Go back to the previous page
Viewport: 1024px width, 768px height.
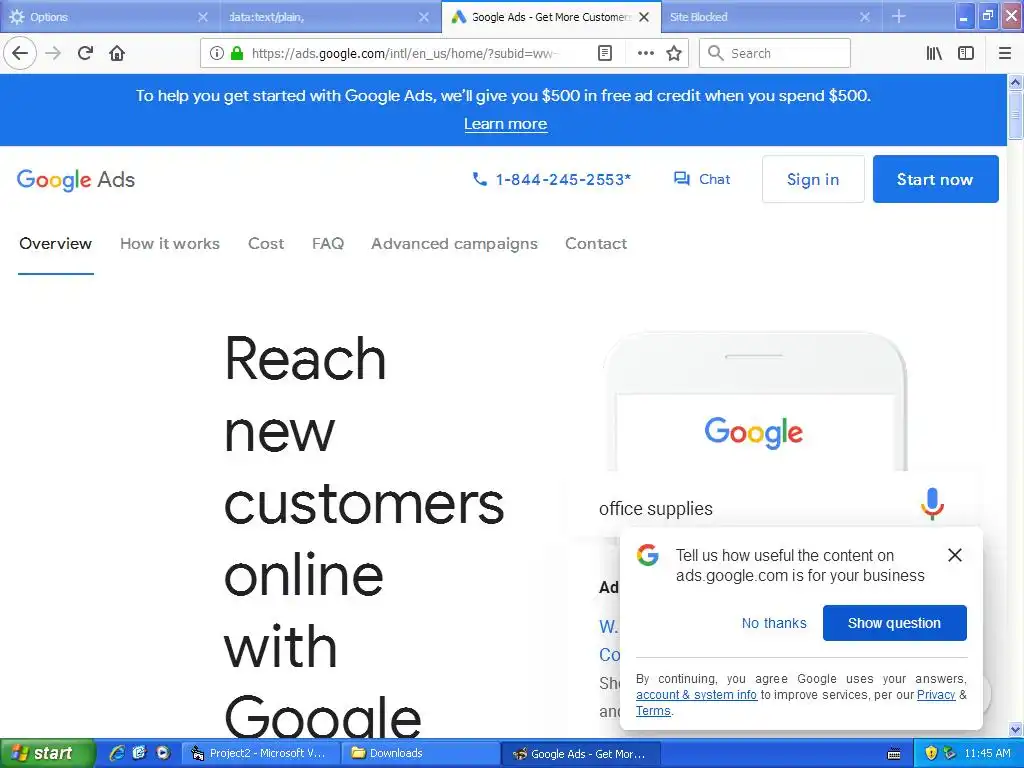(x=20, y=53)
